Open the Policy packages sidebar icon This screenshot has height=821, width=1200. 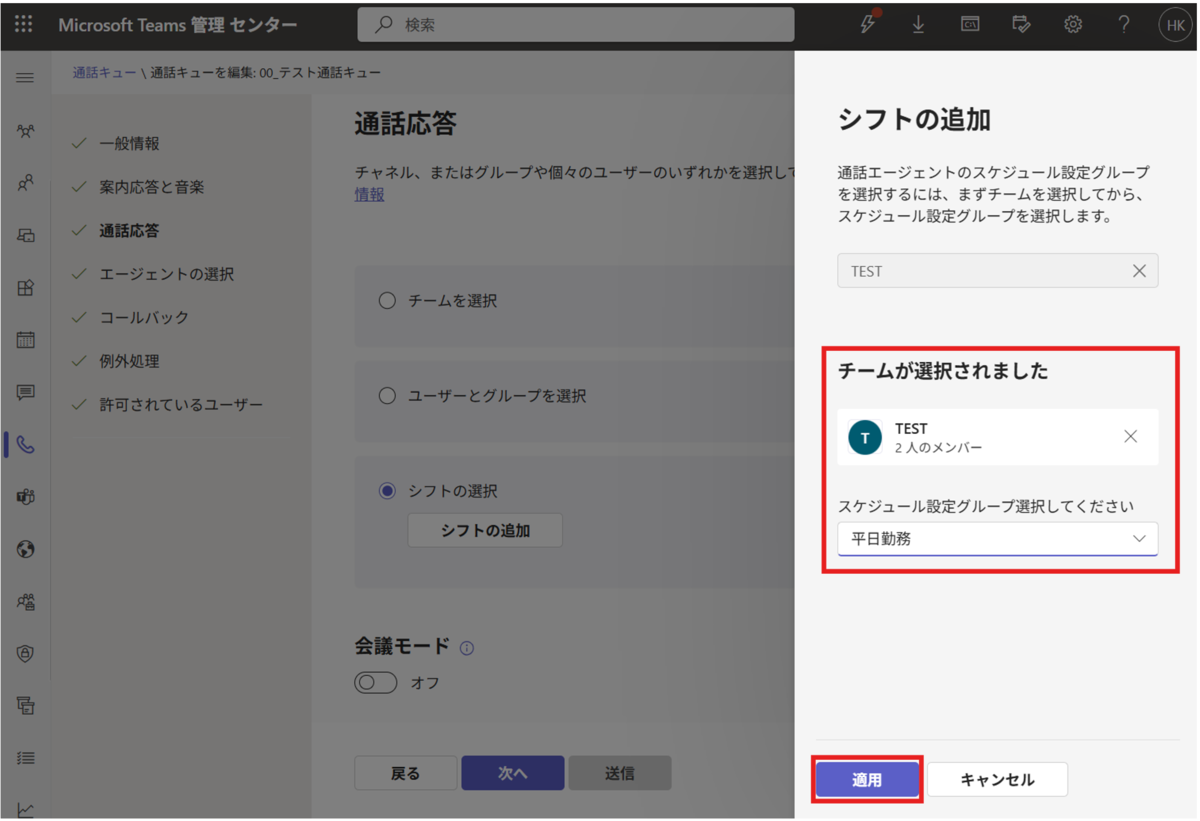(26, 706)
